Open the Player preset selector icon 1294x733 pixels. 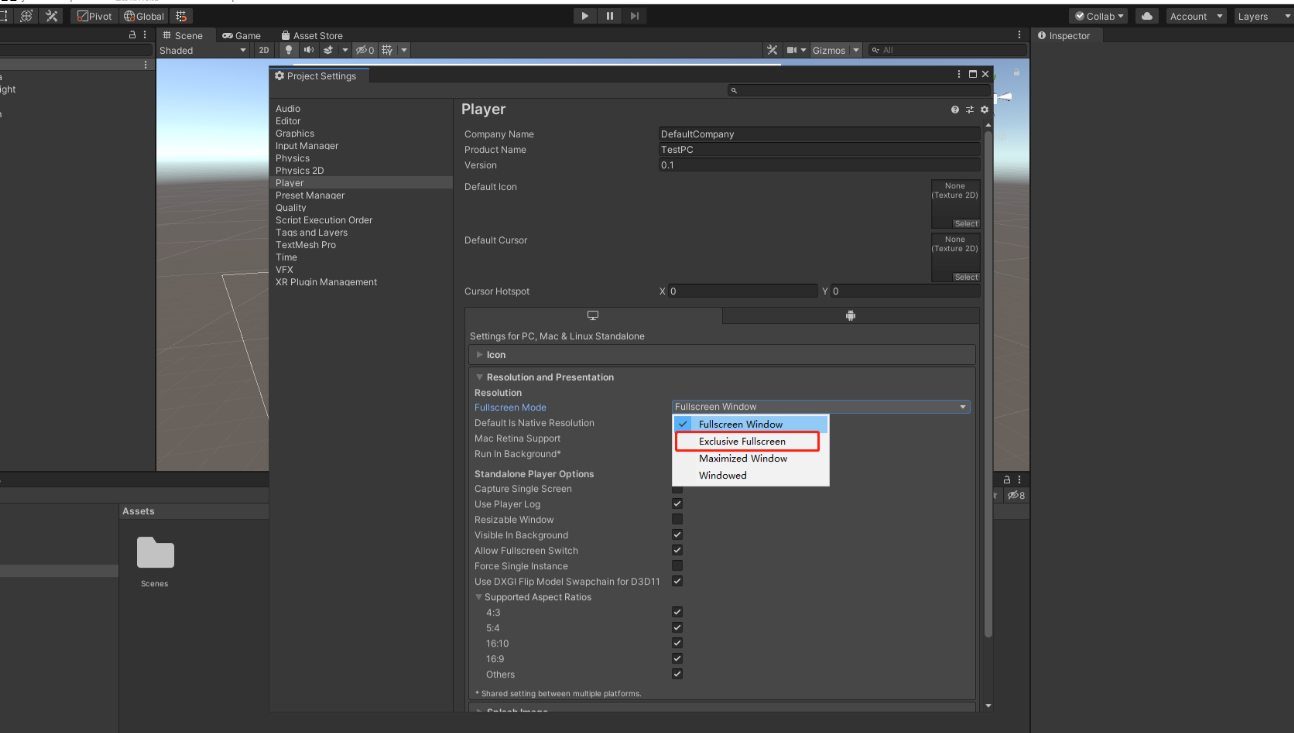(969, 110)
